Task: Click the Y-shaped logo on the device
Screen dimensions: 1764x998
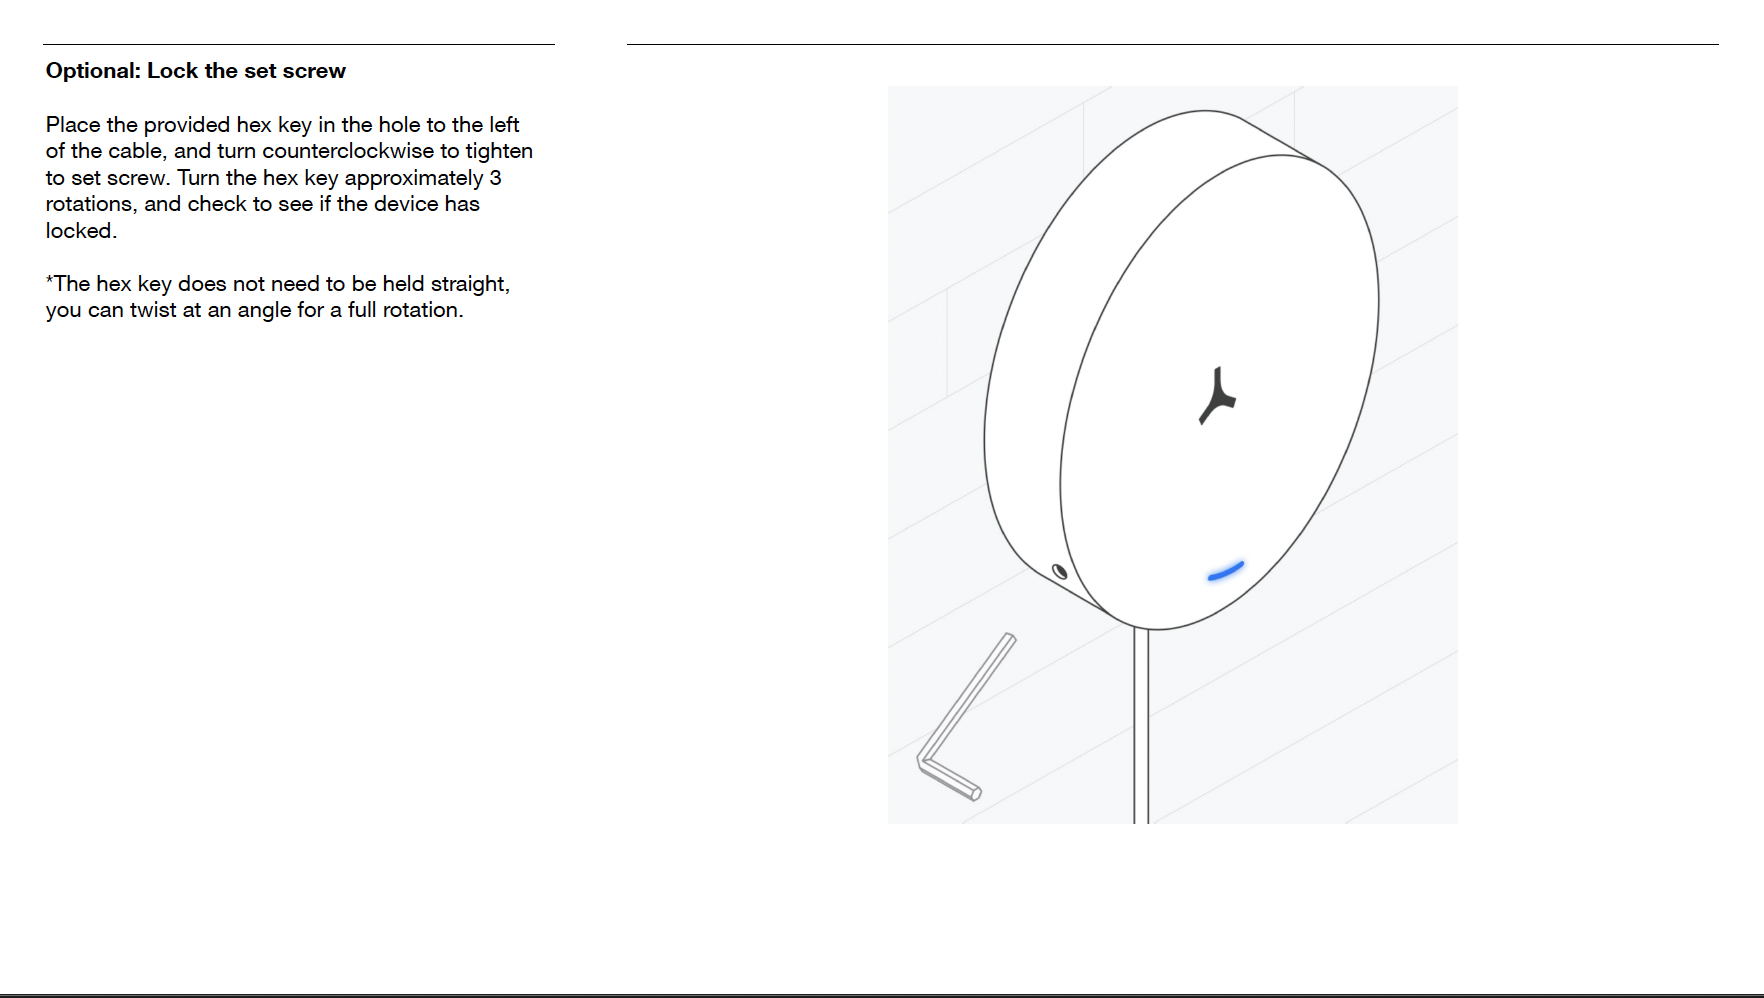Action: (x=1217, y=396)
